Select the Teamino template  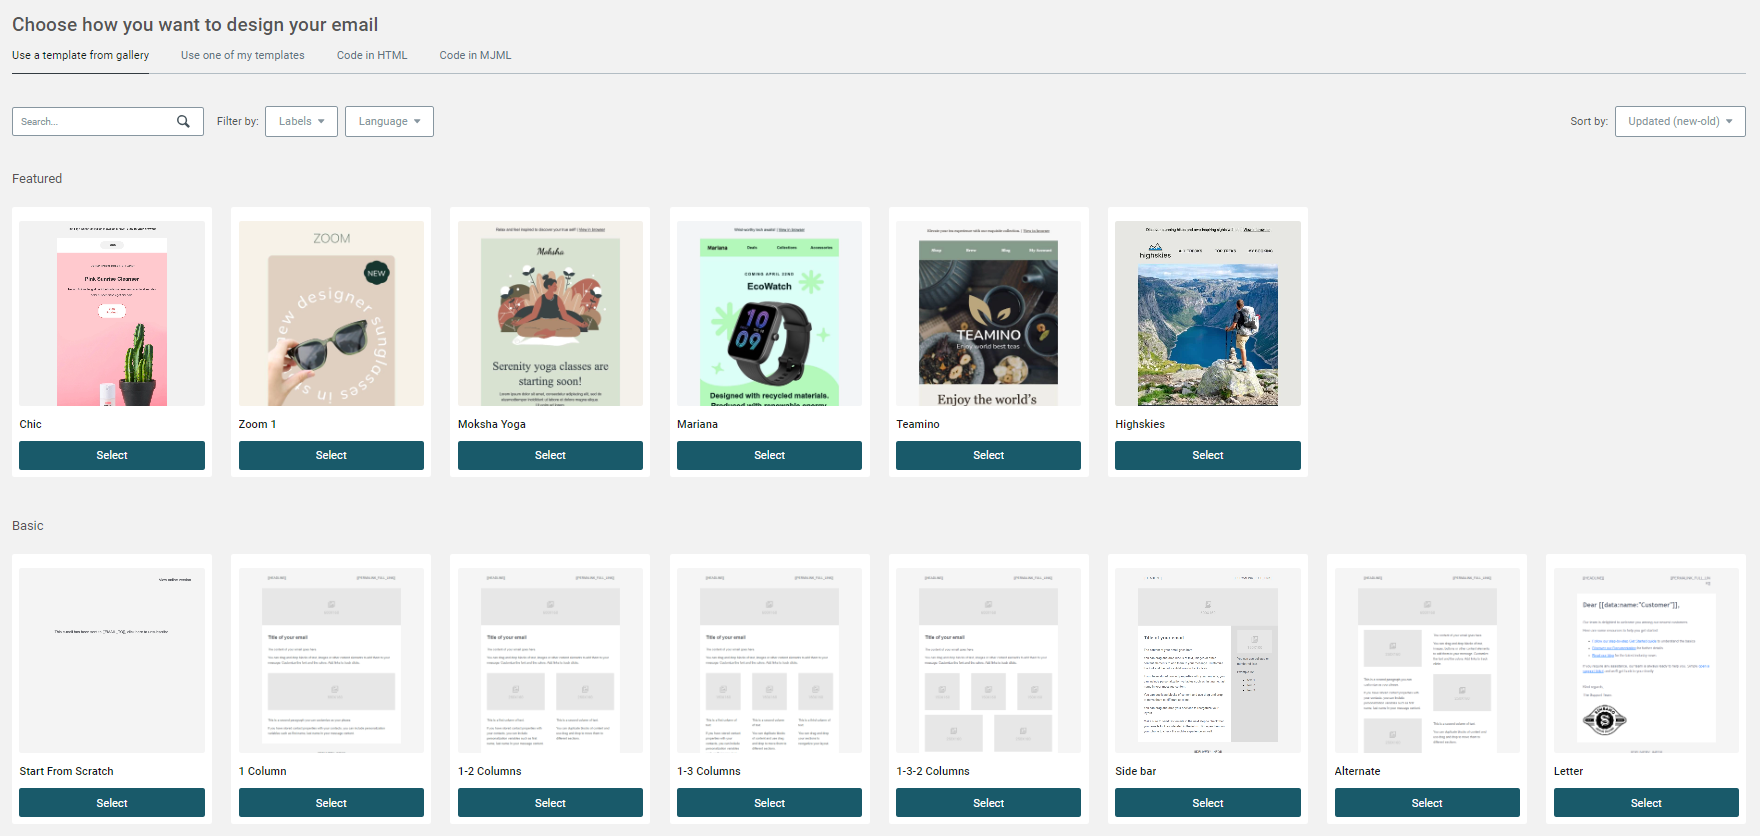pos(988,455)
